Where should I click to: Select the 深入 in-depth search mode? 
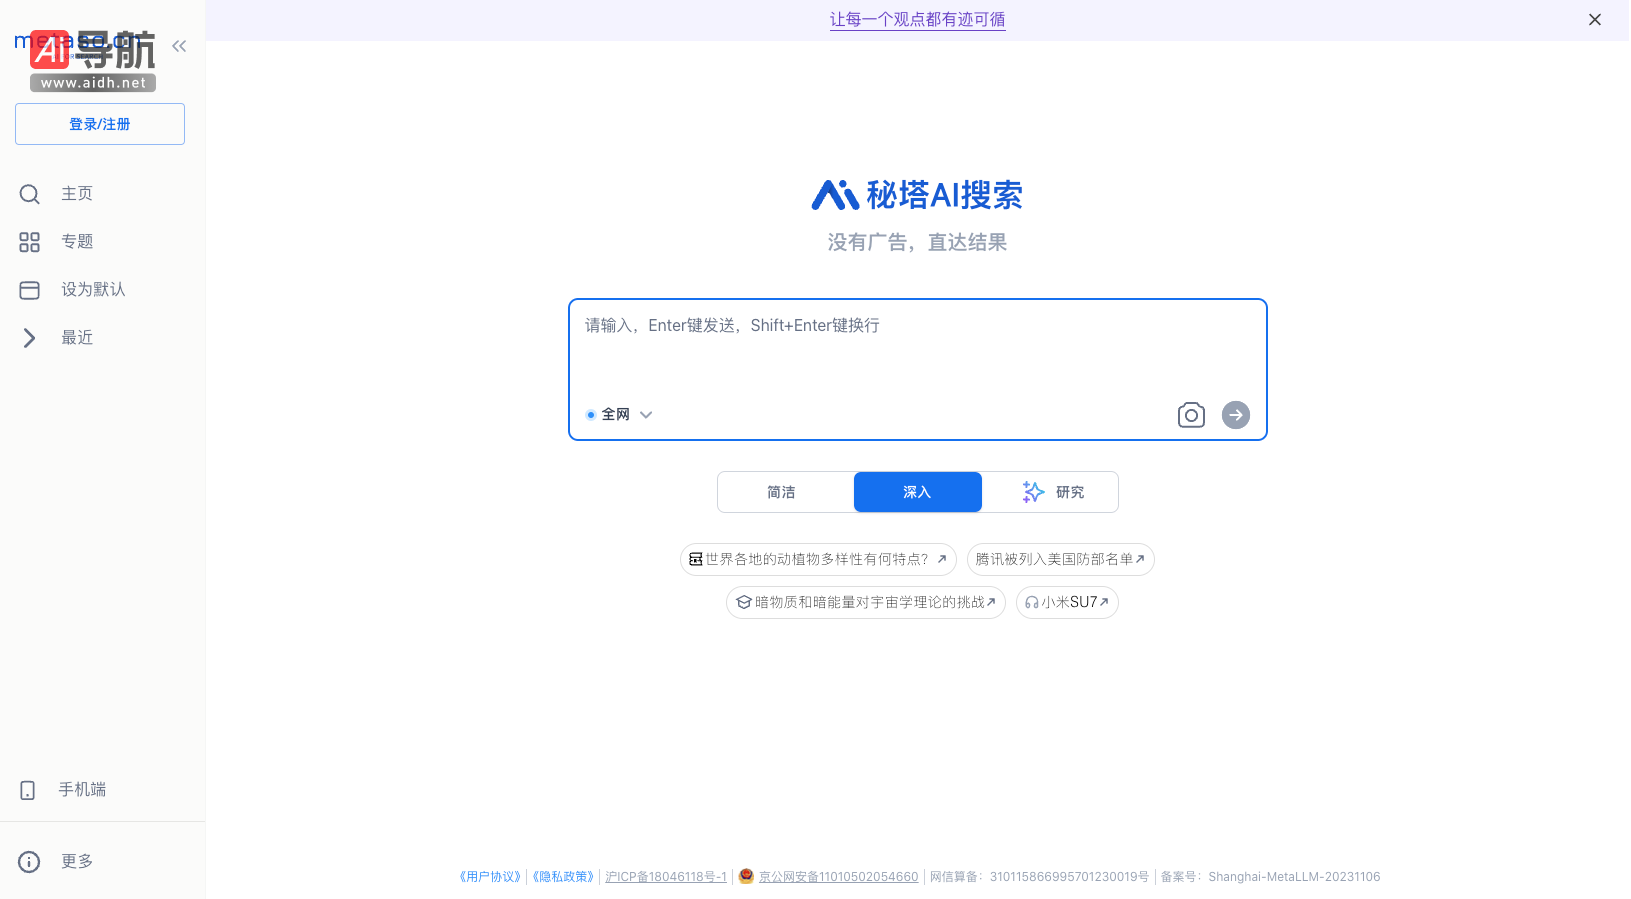[x=917, y=492]
